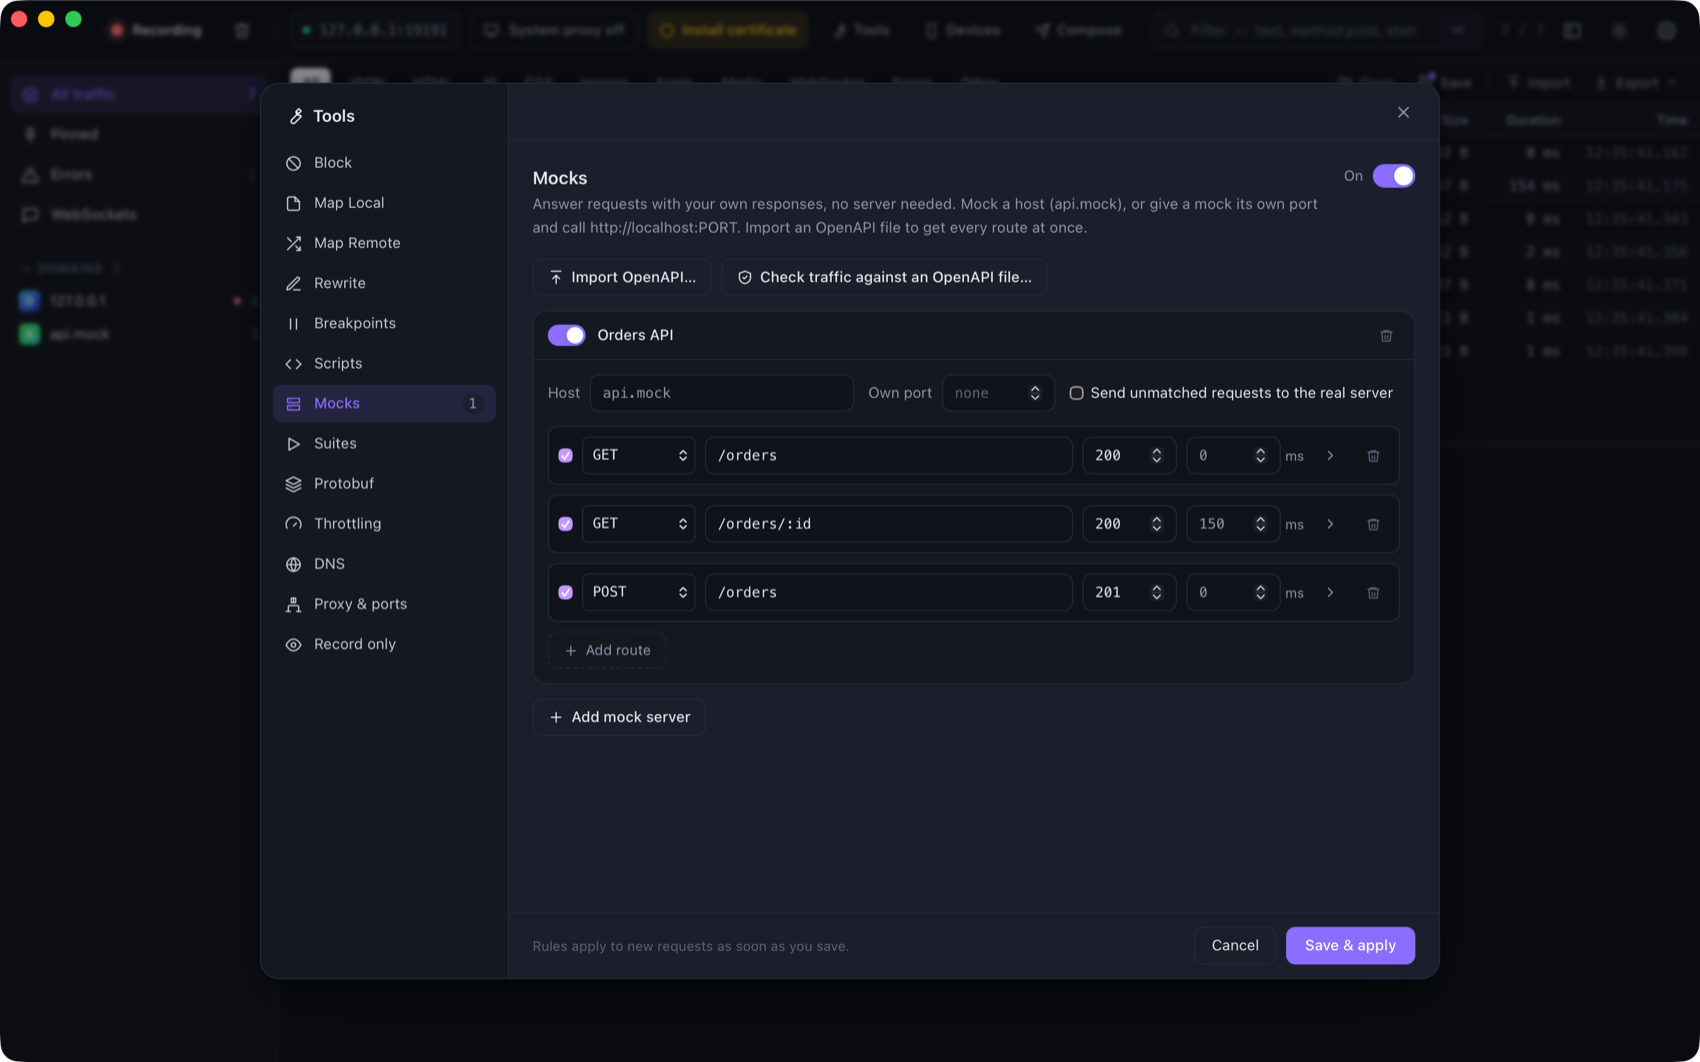Uncheck the GET /orders route checkbox
The height and width of the screenshot is (1062, 1700).
[565, 455]
